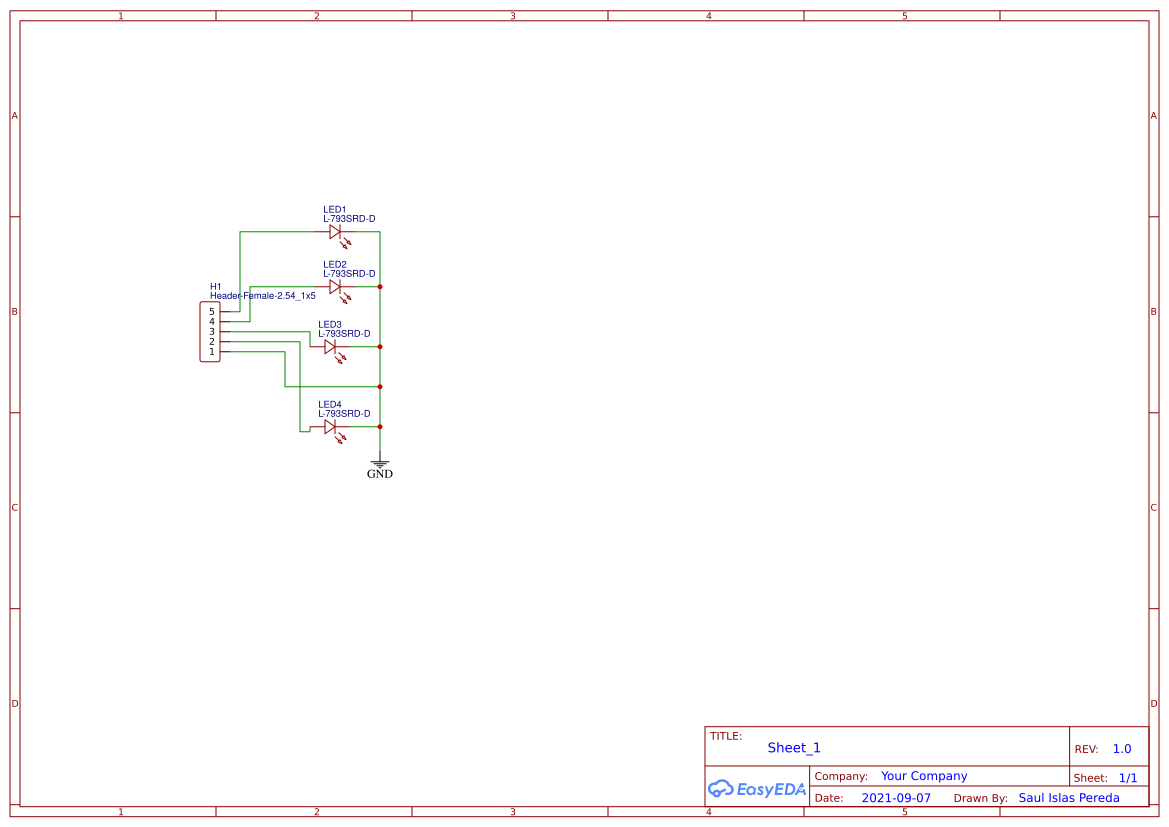Click grid reference letter B on left border
The height and width of the screenshot is (827, 1169).
(13, 311)
